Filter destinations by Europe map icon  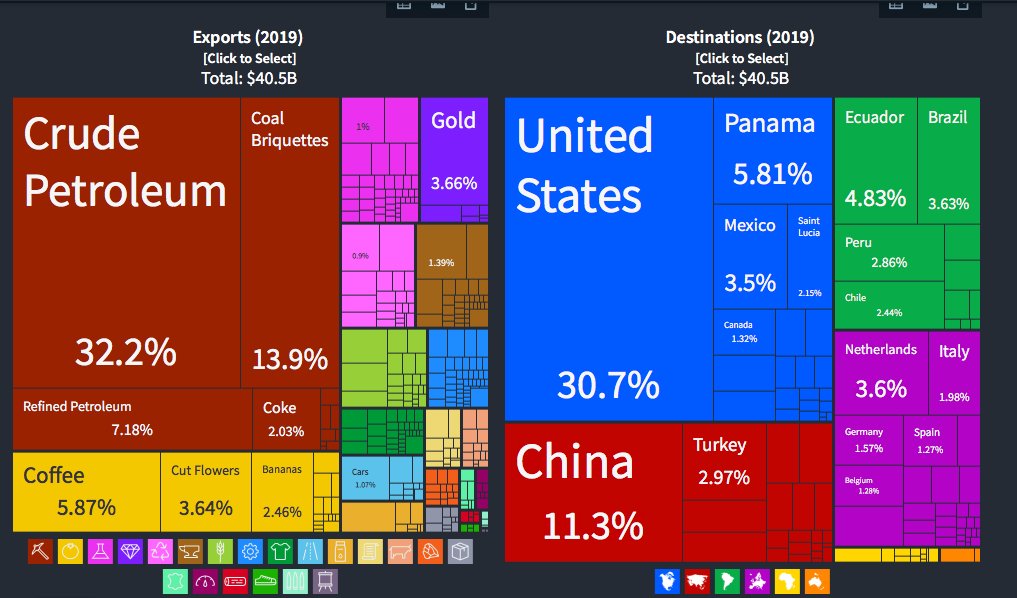click(x=757, y=581)
